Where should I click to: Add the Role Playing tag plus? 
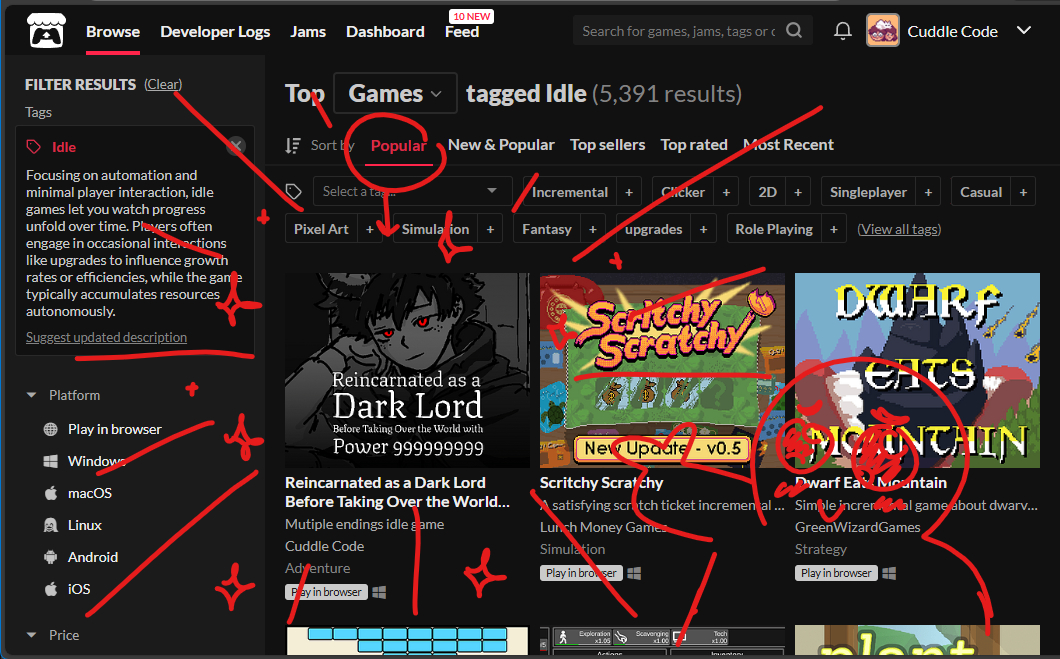pos(831,229)
